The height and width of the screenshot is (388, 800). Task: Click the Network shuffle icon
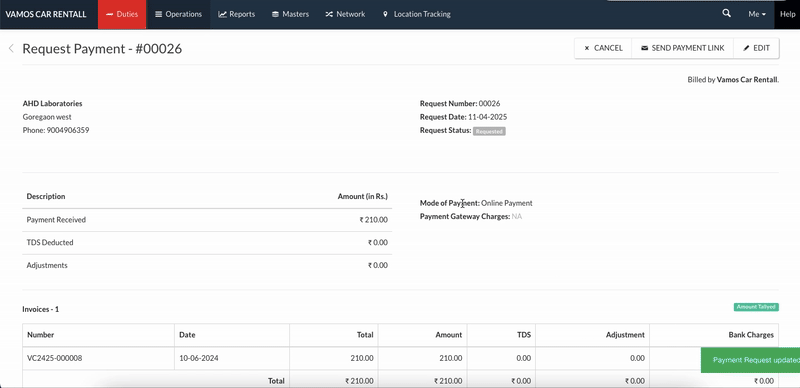(x=329, y=14)
